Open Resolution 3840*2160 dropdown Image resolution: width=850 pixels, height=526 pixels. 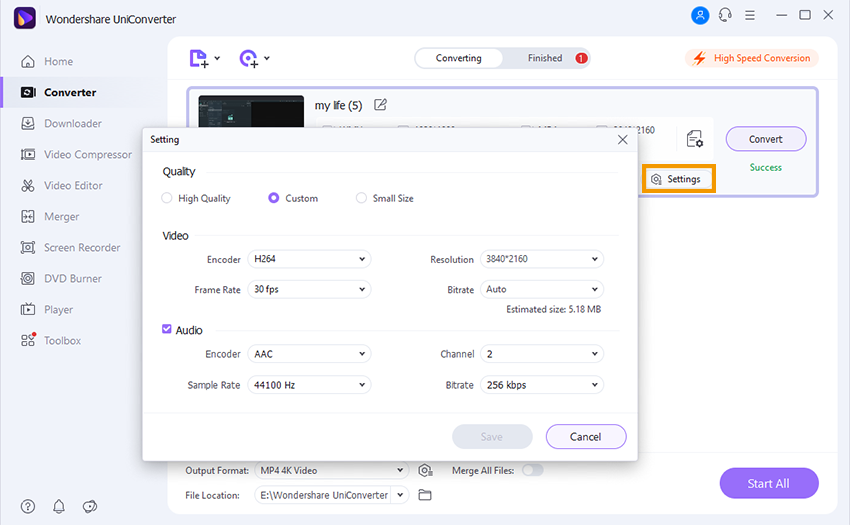click(x=542, y=259)
